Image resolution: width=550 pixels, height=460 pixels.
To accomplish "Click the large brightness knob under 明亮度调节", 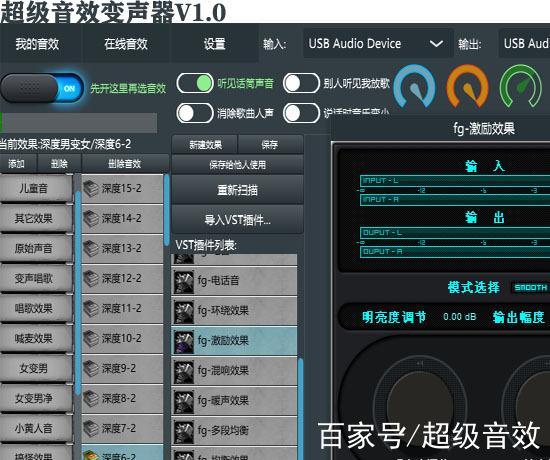I will pos(420,407).
